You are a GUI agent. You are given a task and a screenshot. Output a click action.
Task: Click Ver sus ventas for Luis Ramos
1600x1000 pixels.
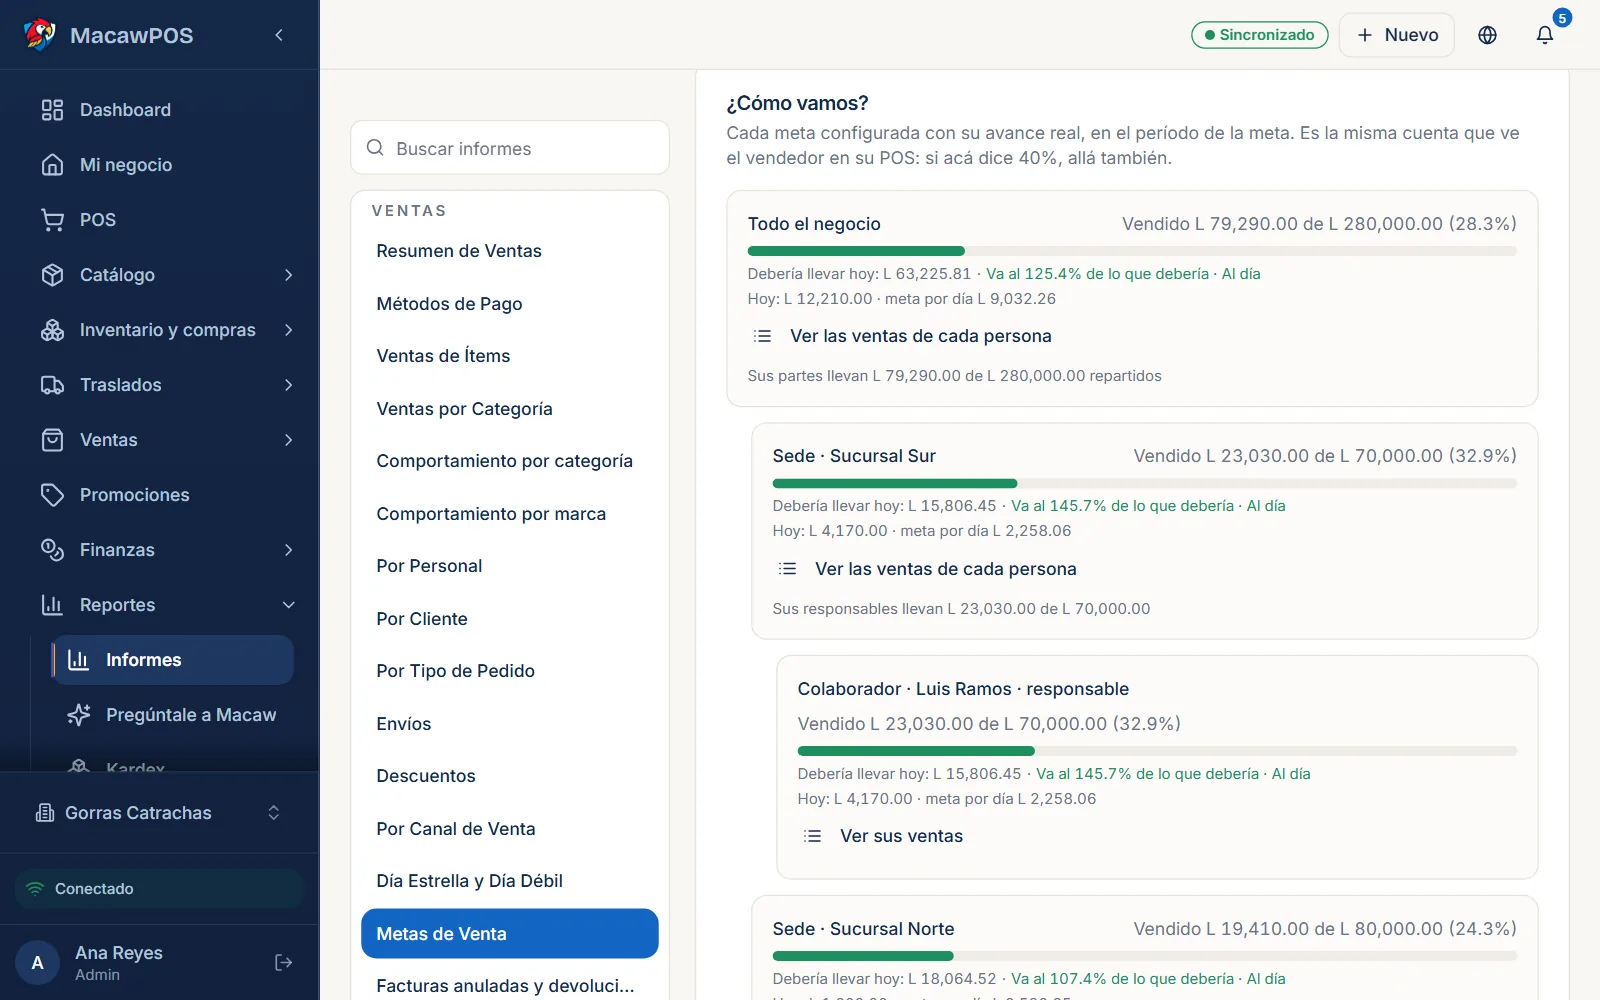pyautogui.click(x=883, y=836)
